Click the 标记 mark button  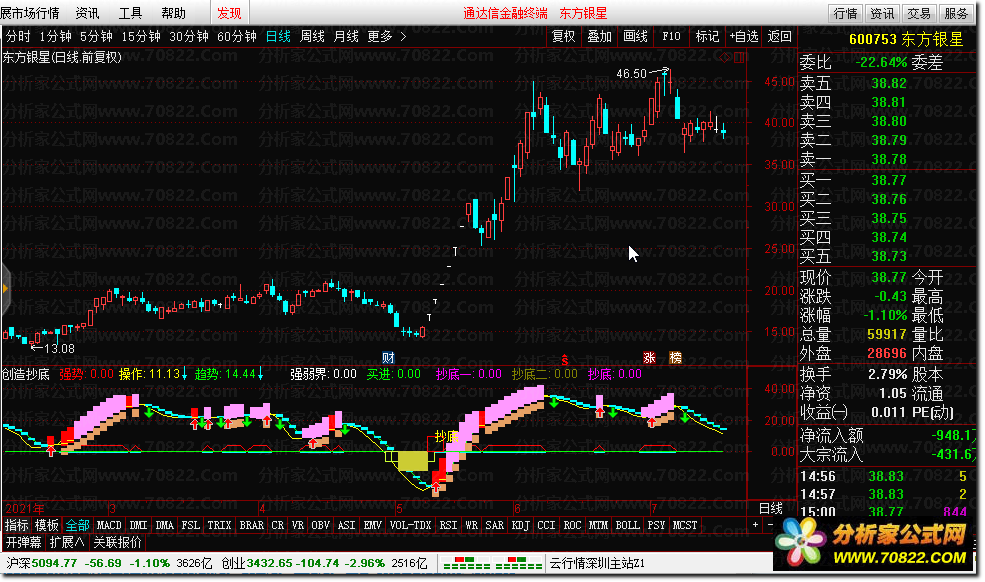tap(707, 36)
